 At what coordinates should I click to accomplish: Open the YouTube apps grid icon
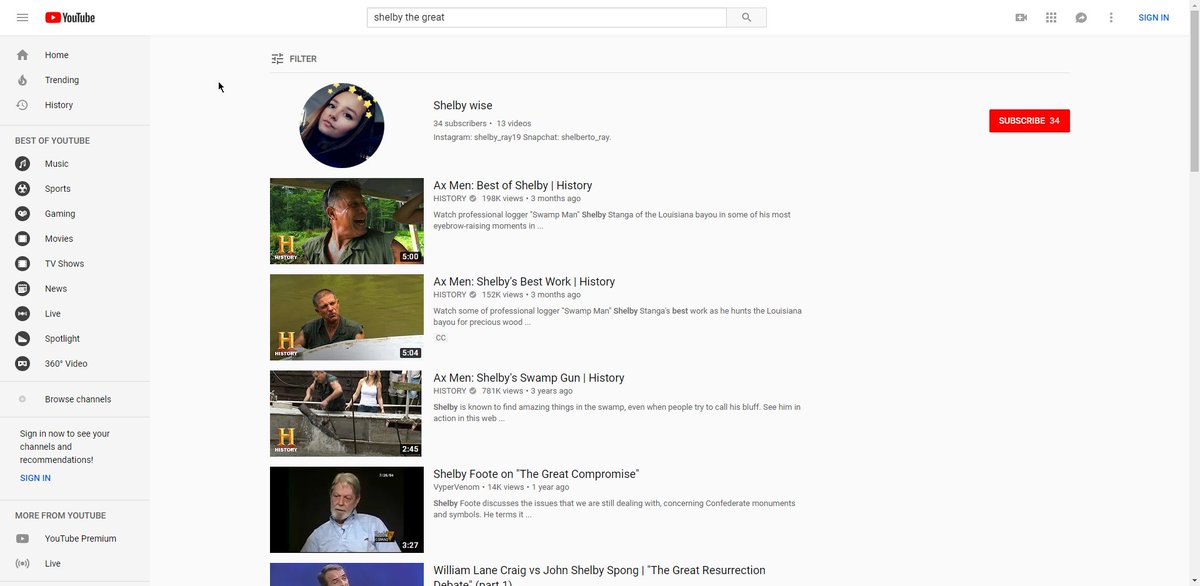click(1051, 18)
